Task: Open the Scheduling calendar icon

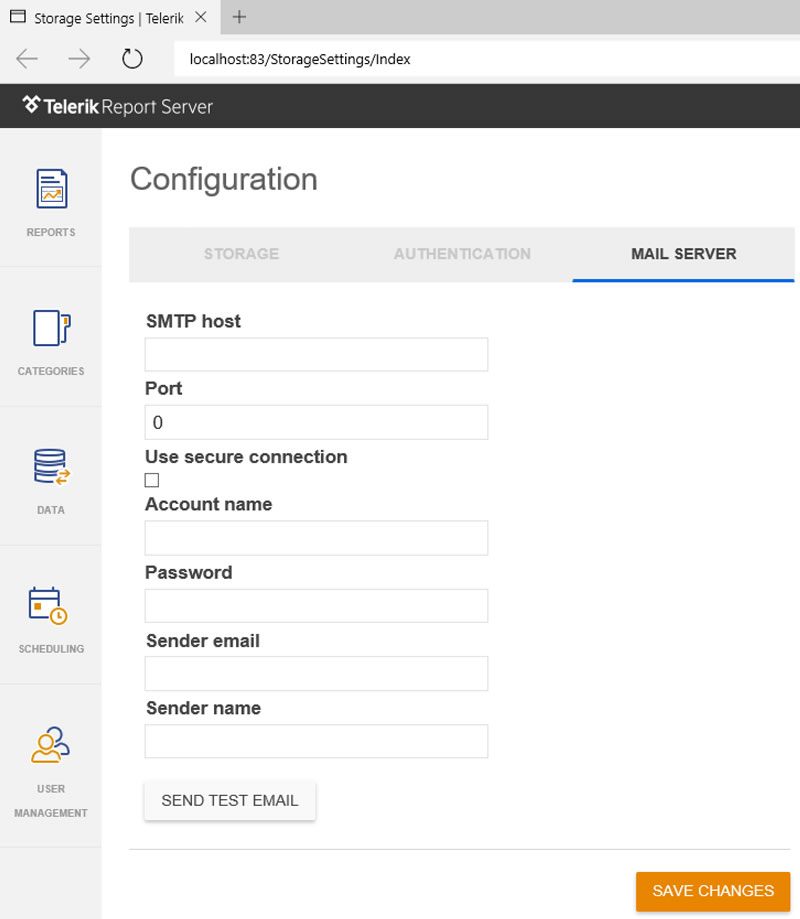Action: (48, 605)
